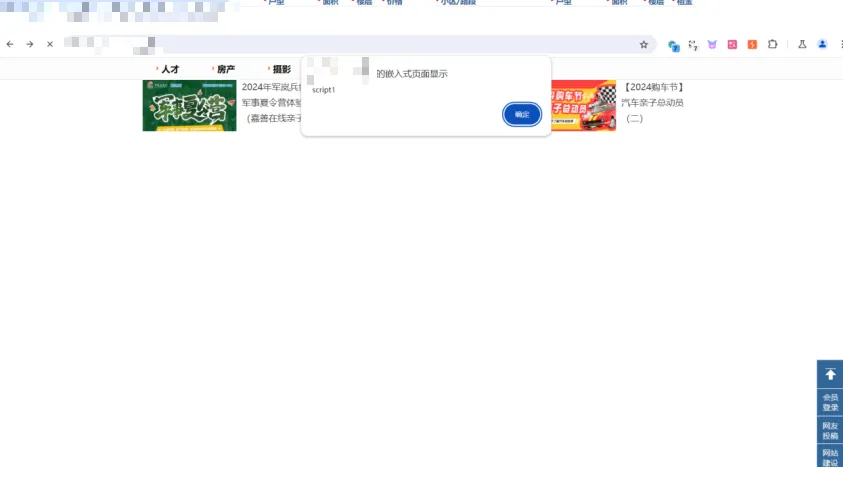Open the 【2024购车节】 article link
The height and width of the screenshot is (503, 843).
coord(653,87)
